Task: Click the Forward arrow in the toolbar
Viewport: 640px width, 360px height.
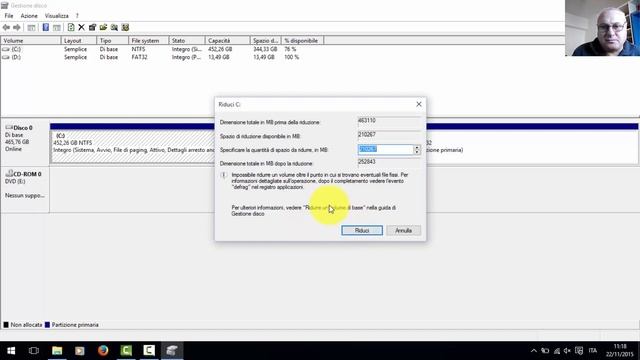Action: (x=17, y=27)
